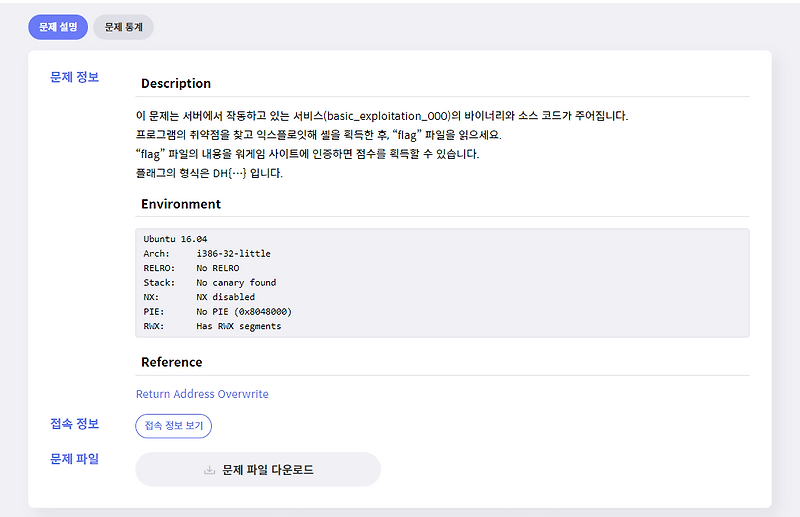Open the 문제 통계 tab
The width and height of the screenshot is (800, 517).
point(124,27)
